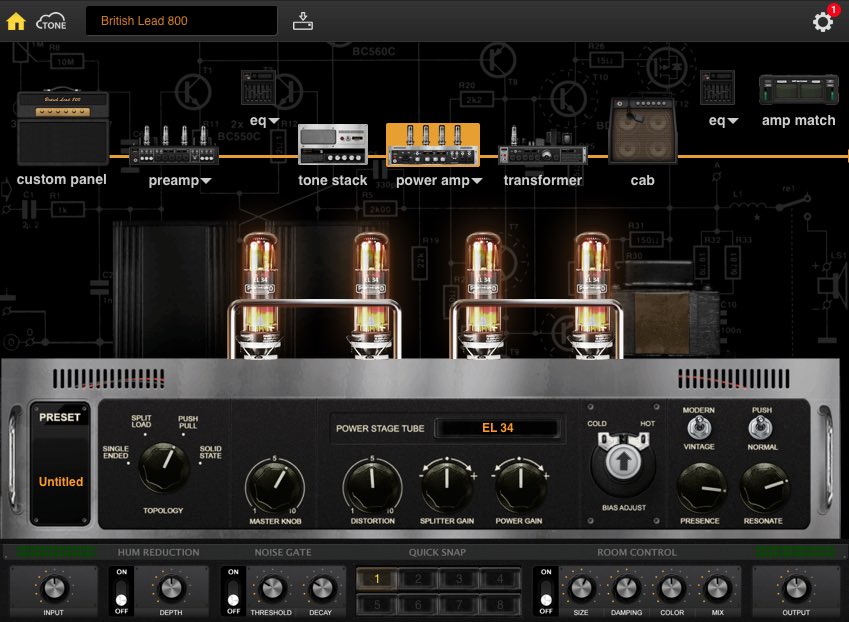
Task: Select the tone stack module icon
Action: (x=333, y=145)
